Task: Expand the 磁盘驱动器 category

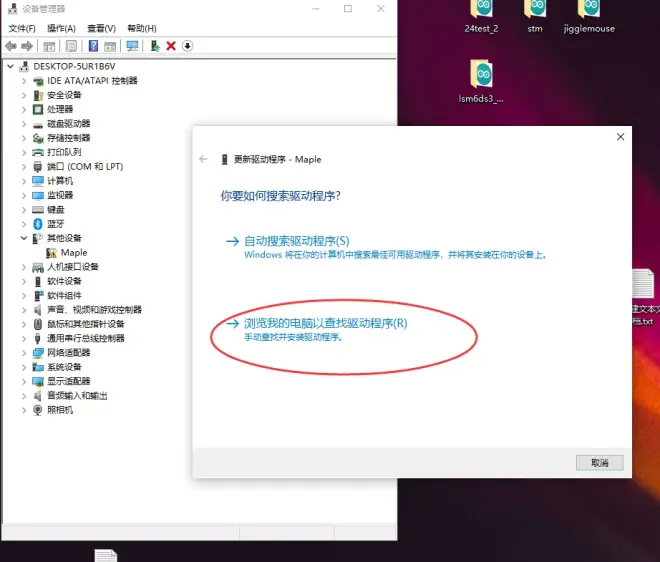Action: (24, 124)
